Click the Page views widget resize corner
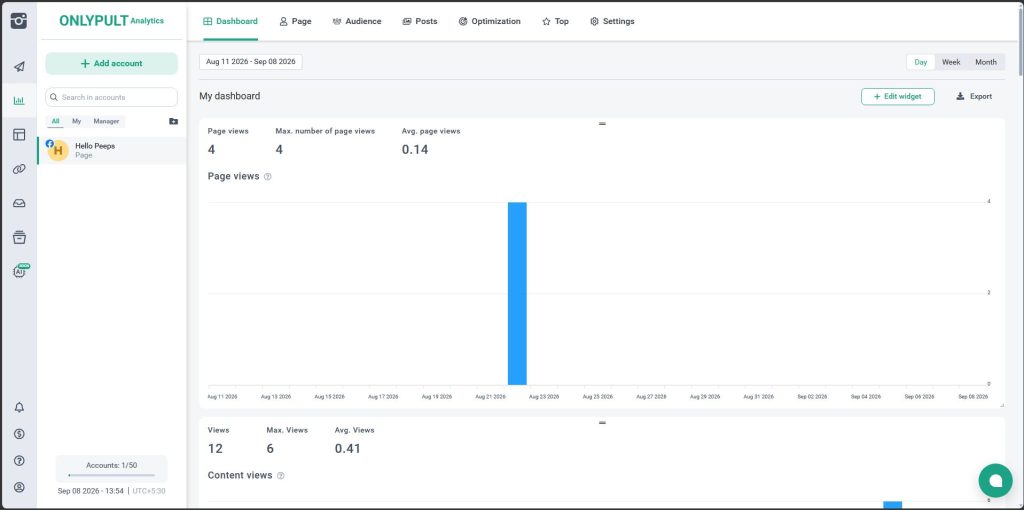Screen dimensions: 1024x510 [1002, 406]
